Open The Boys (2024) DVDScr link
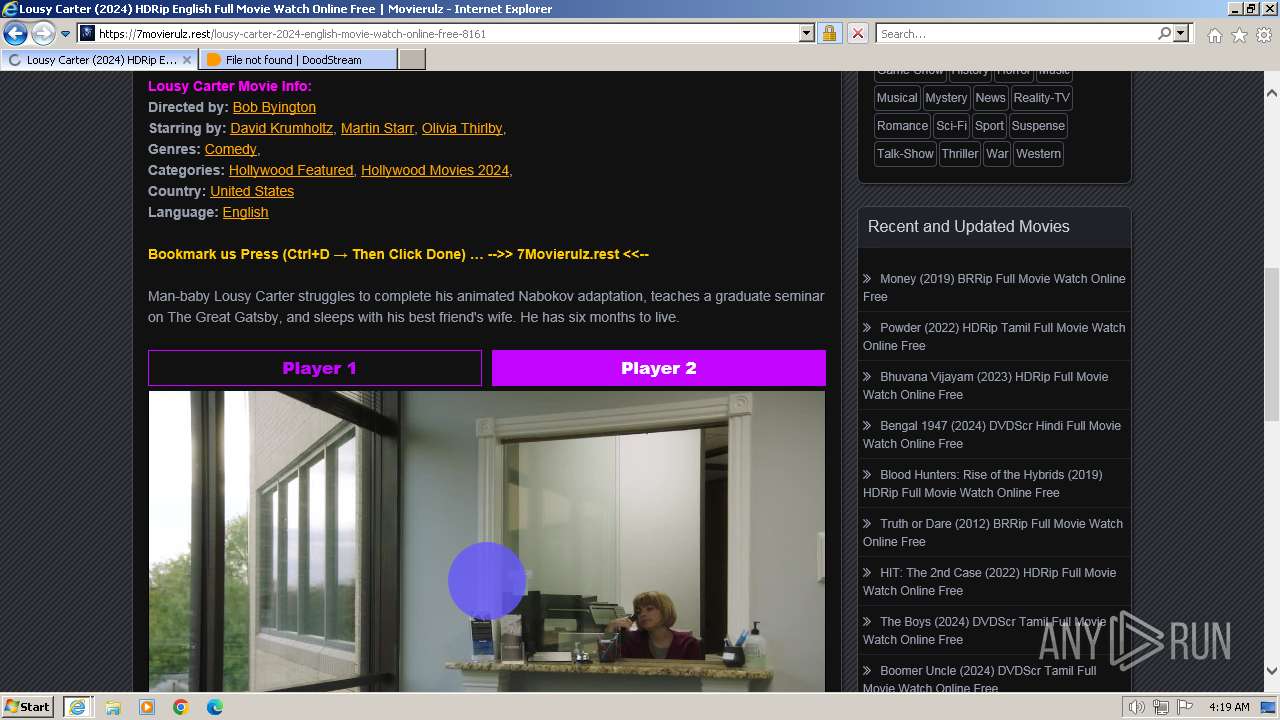Screen dimensions: 1280x720 pos(985,630)
